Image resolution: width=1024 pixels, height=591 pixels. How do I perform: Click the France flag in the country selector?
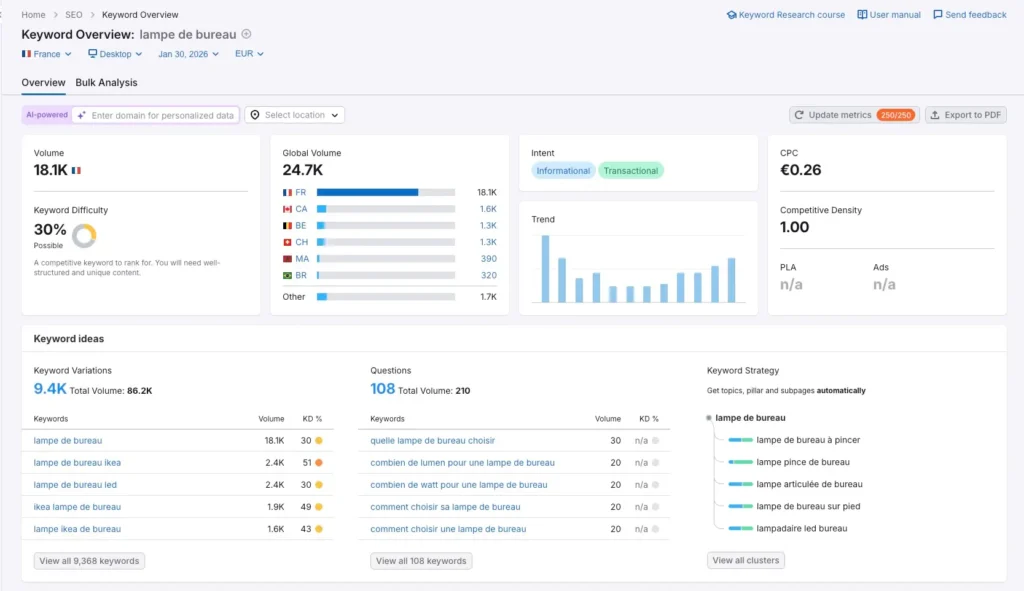[26, 54]
